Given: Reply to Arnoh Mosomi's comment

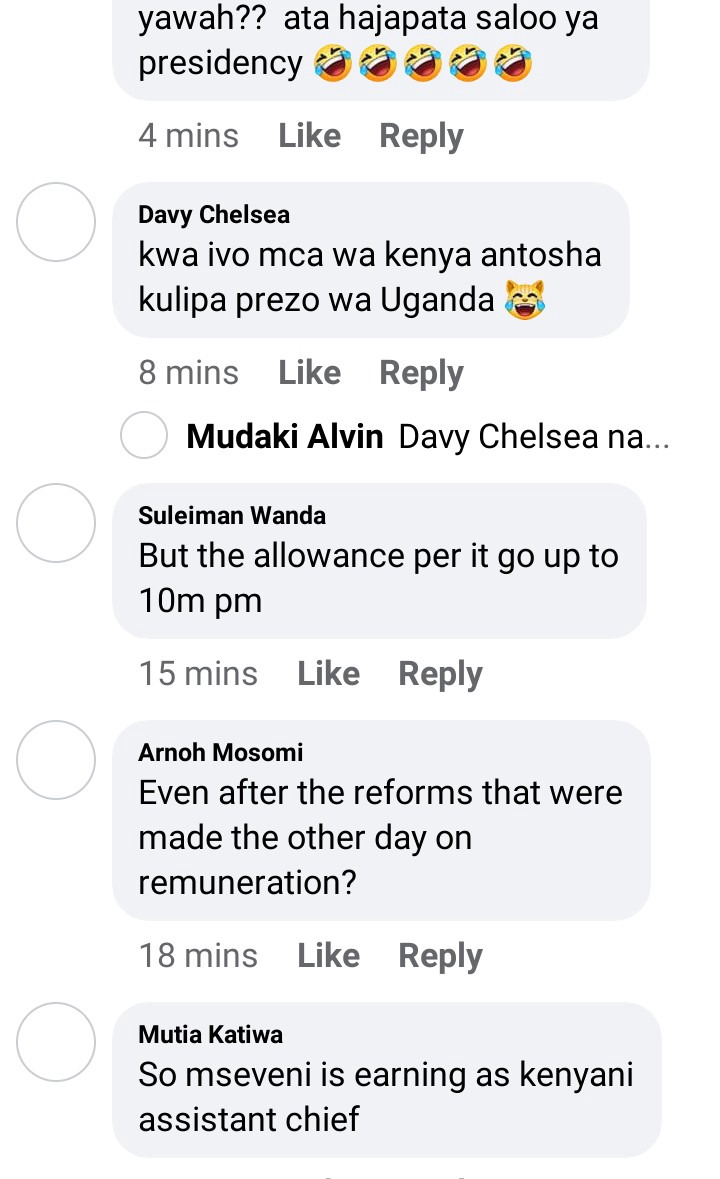Looking at the screenshot, I should pos(440,956).
